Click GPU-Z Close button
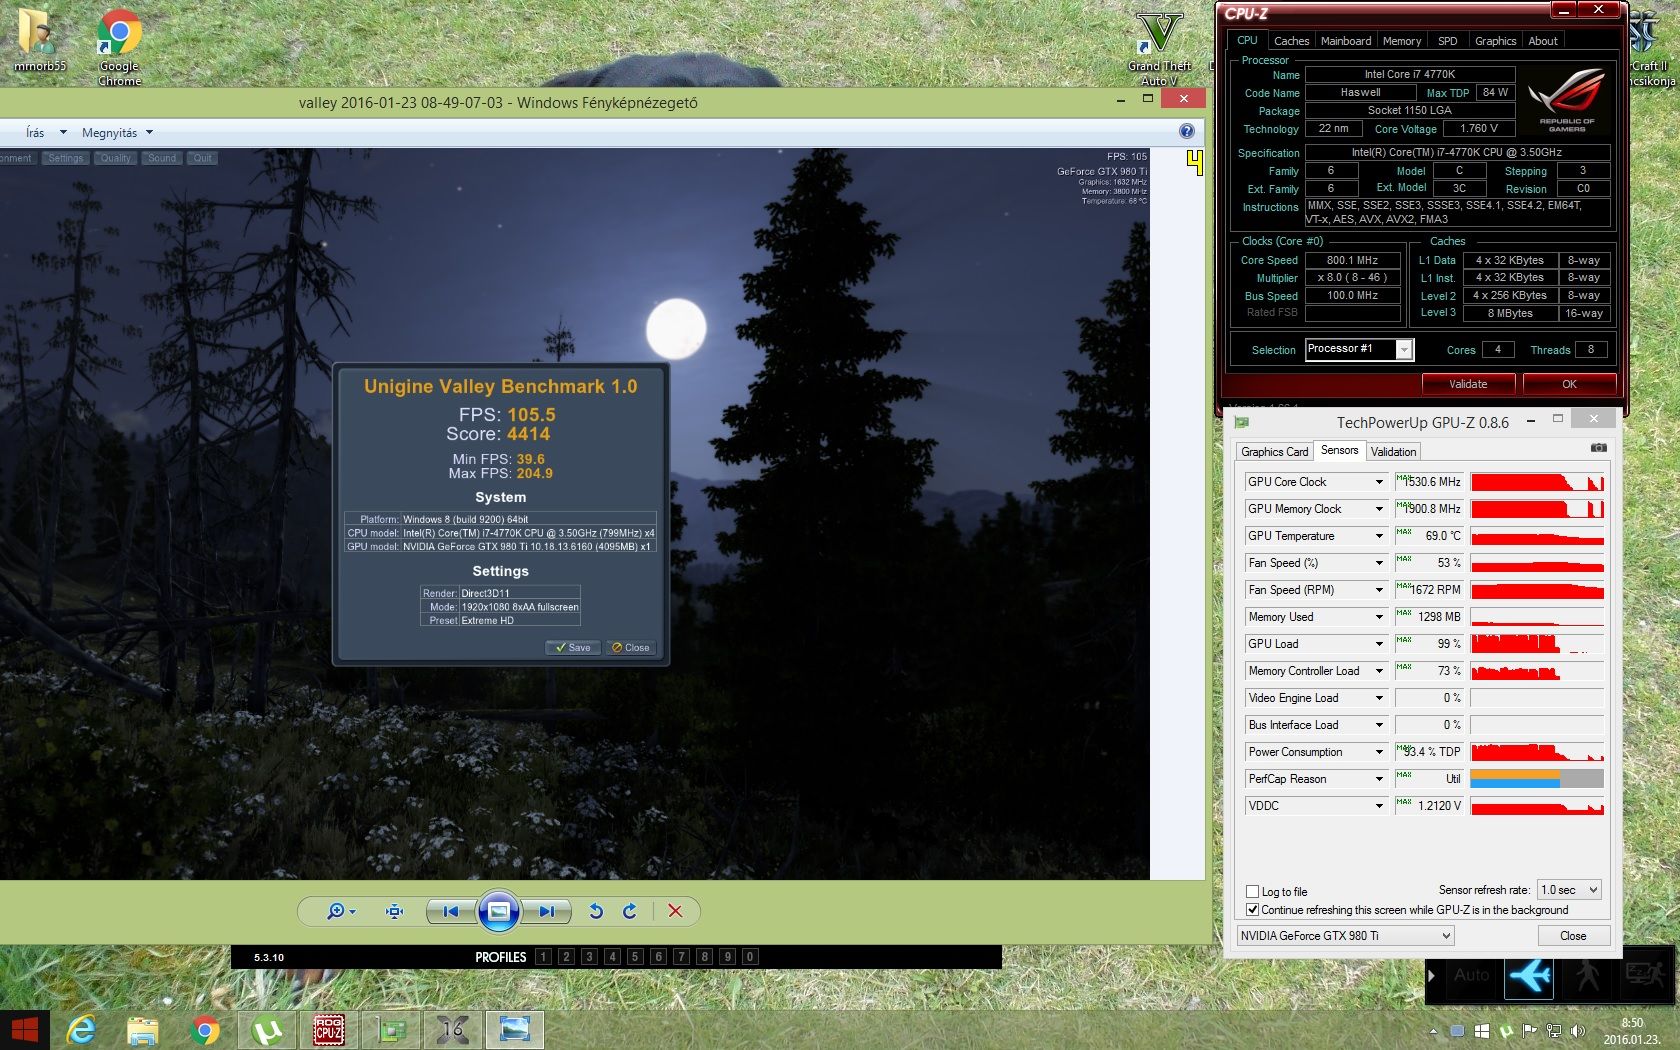The image size is (1680, 1050). pyautogui.click(x=1573, y=935)
